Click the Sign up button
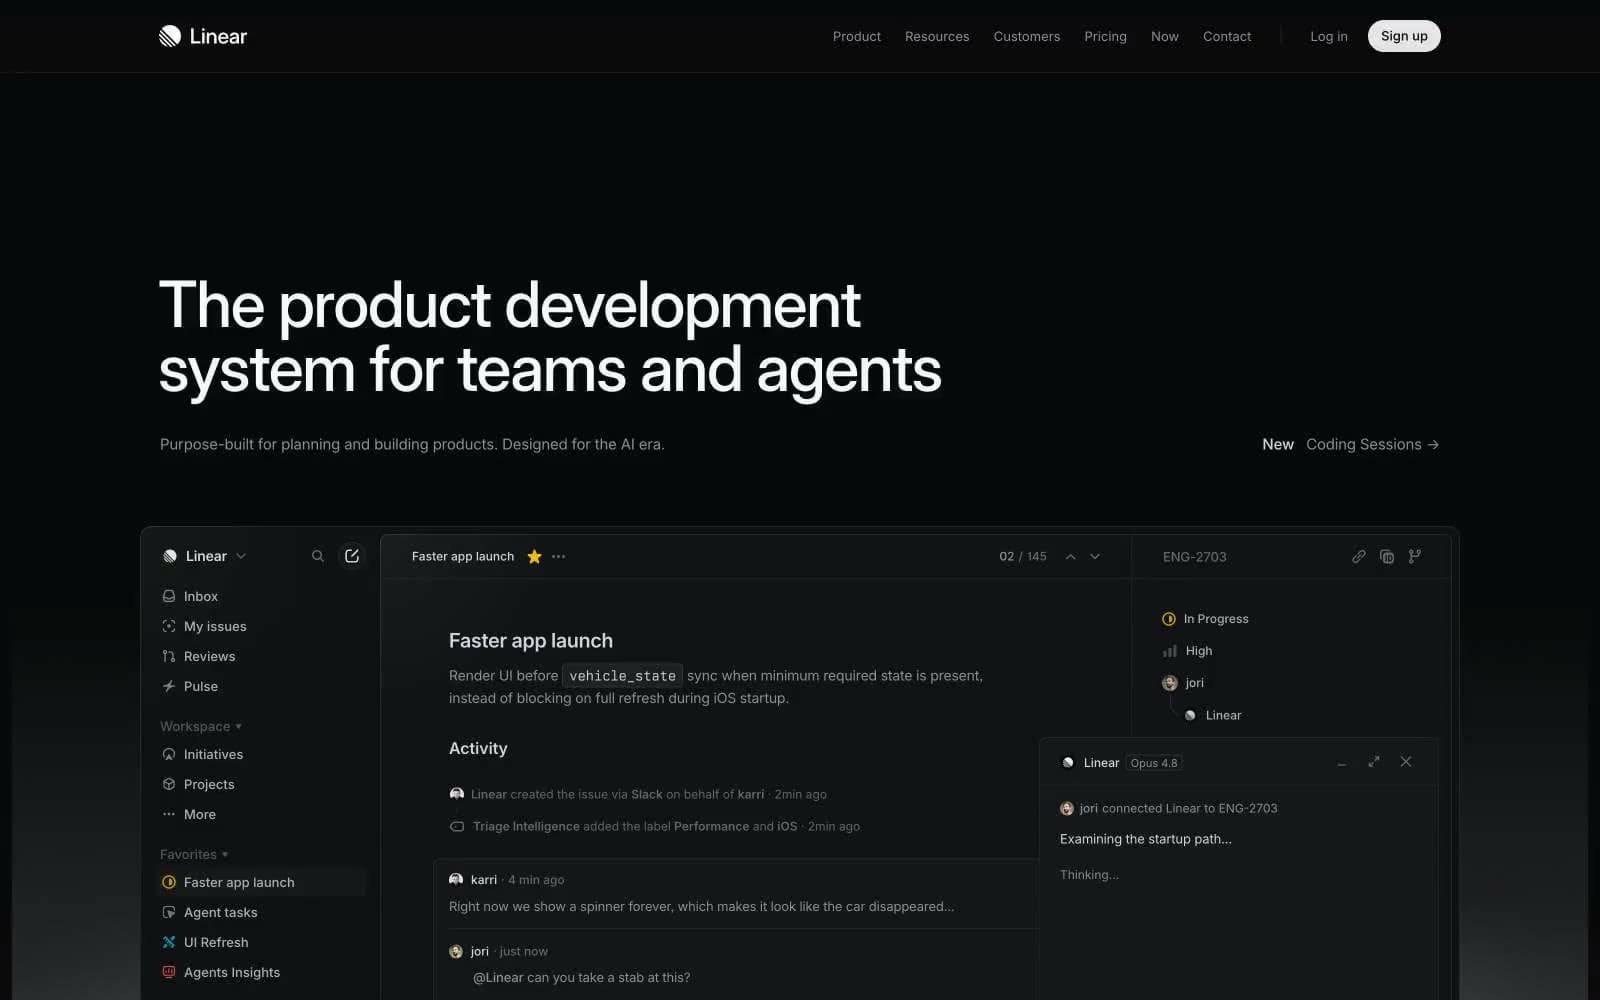The height and width of the screenshot is (1000, 1600). click(1404, 36)
